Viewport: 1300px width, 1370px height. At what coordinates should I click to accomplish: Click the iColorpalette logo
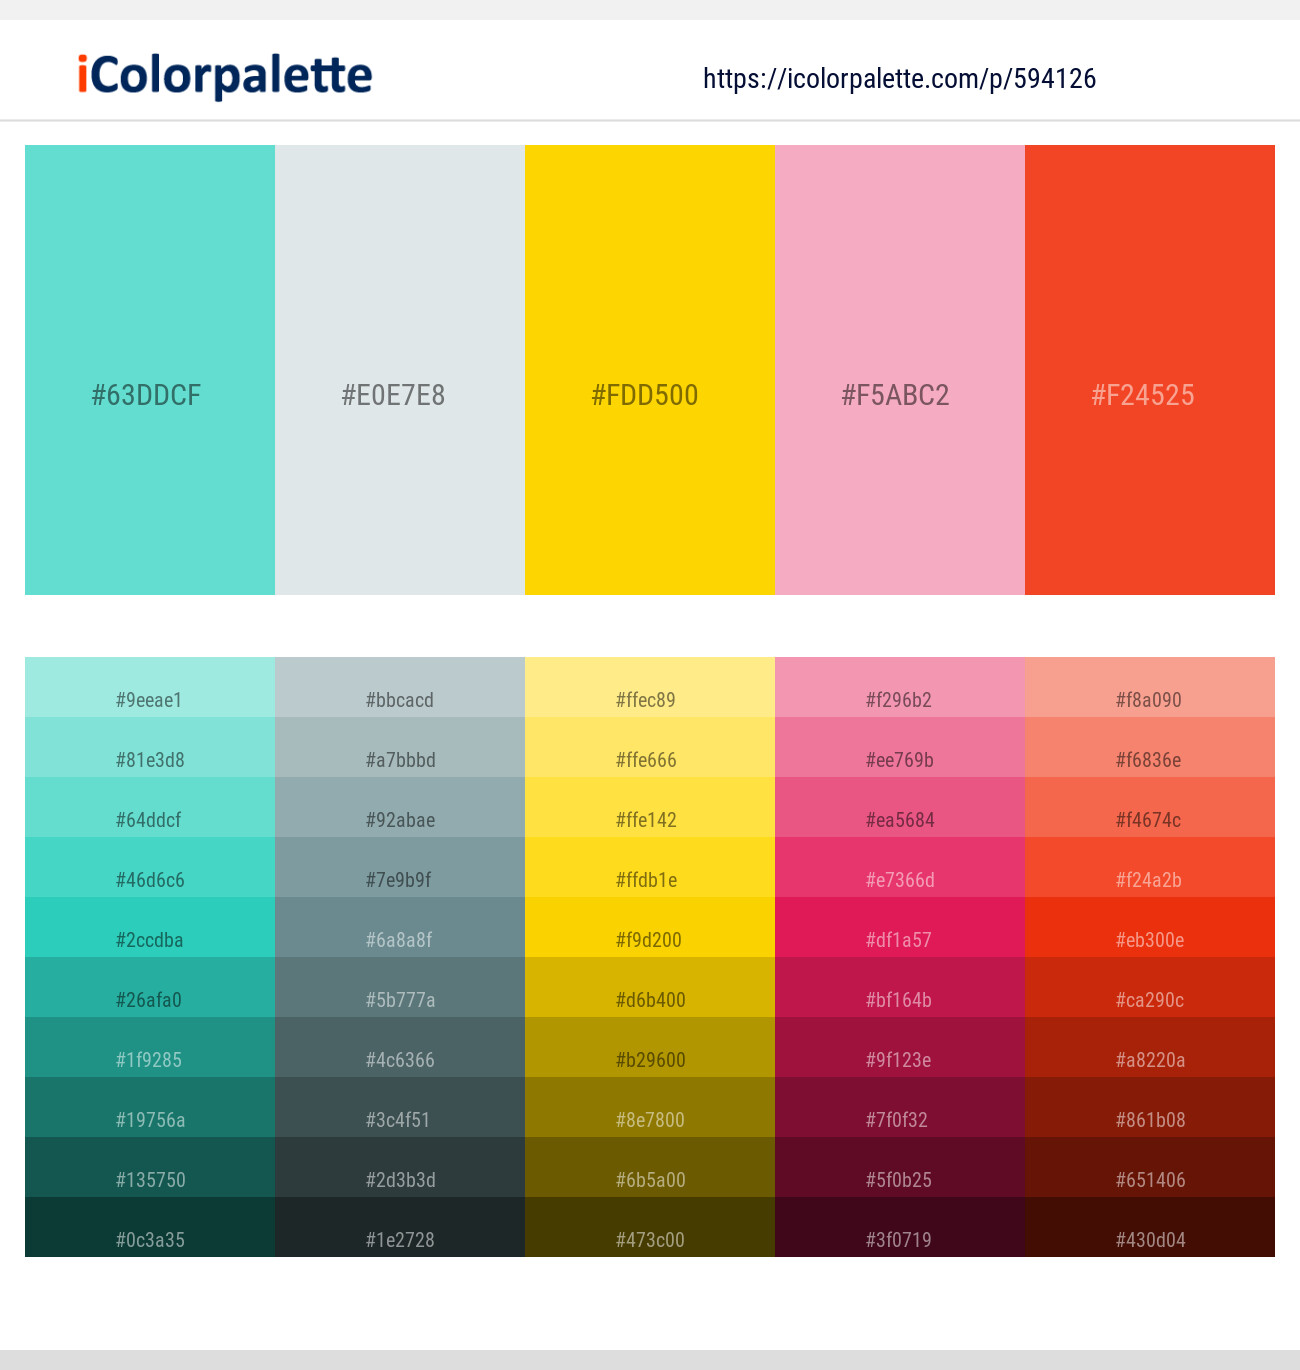(225, 76)
